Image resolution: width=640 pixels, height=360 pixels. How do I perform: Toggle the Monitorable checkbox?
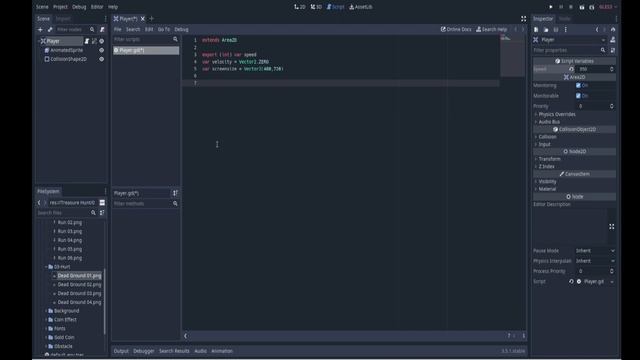(x=578, y=96)
